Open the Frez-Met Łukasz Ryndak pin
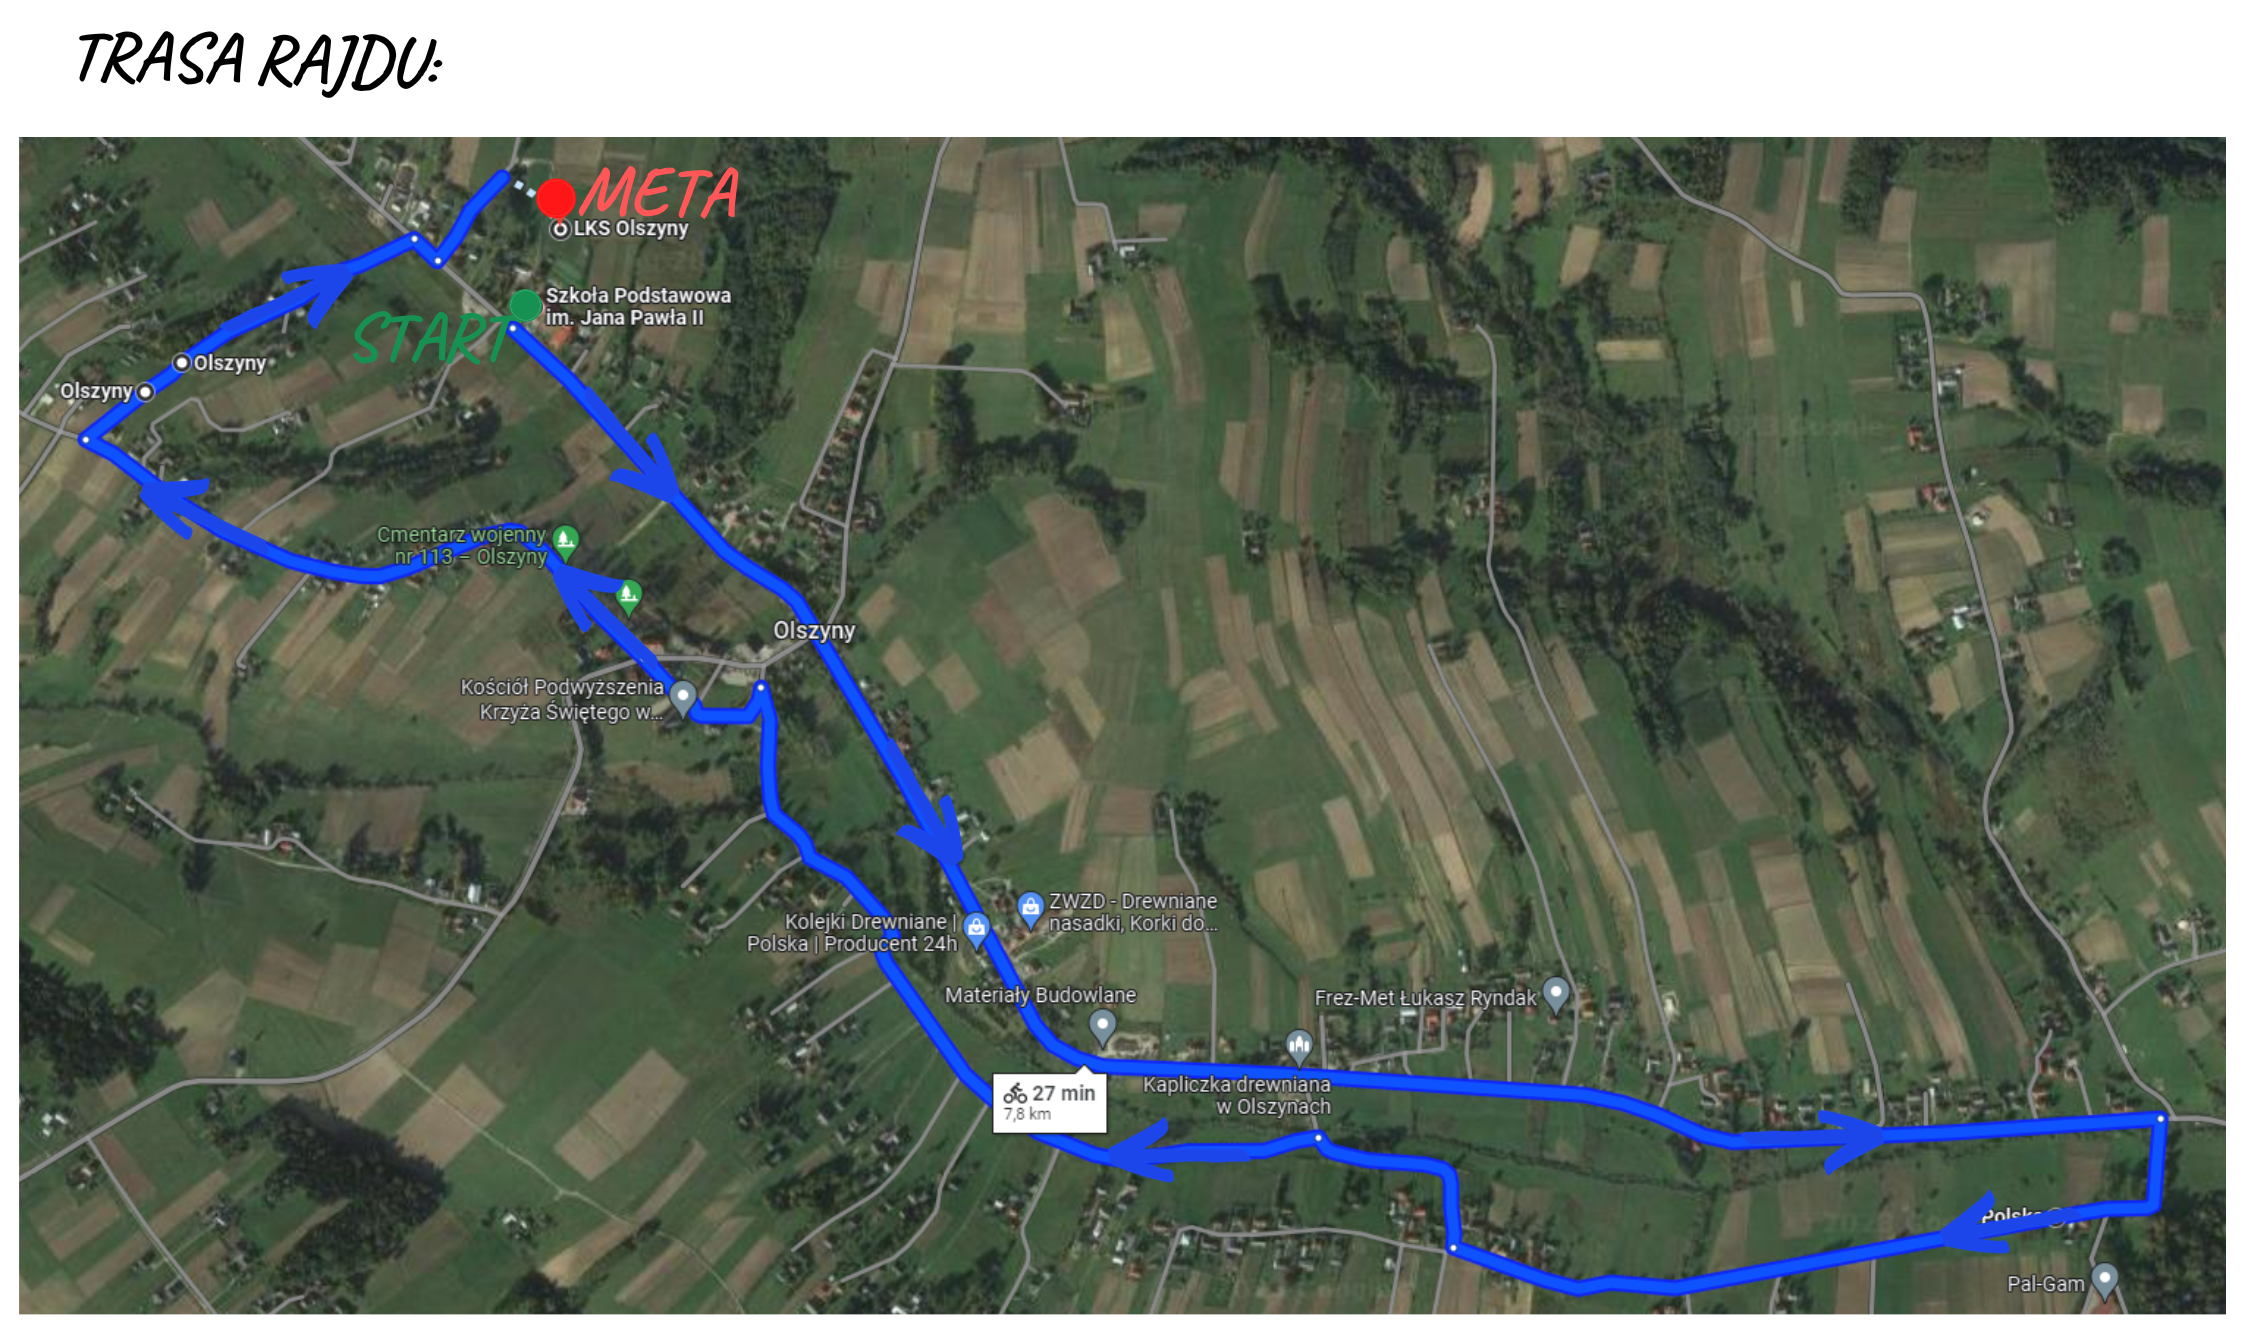 pyautogui.click(x=1555, y=994)
